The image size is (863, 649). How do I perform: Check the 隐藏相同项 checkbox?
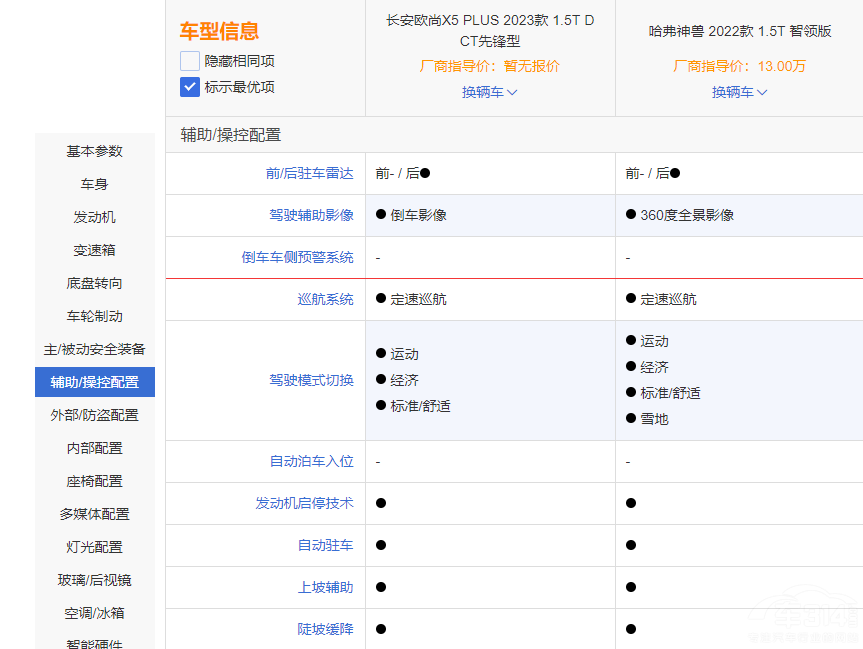[x=190, y=61]
